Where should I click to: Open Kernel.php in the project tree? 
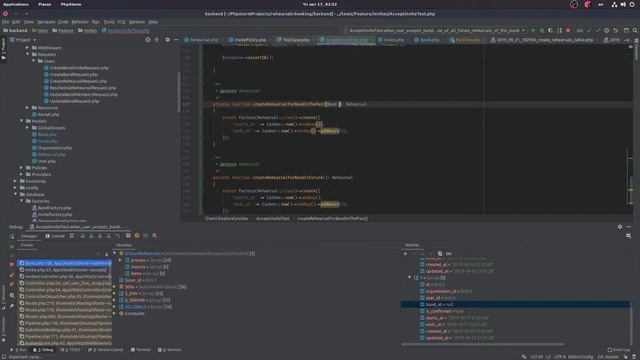point(46,115)
